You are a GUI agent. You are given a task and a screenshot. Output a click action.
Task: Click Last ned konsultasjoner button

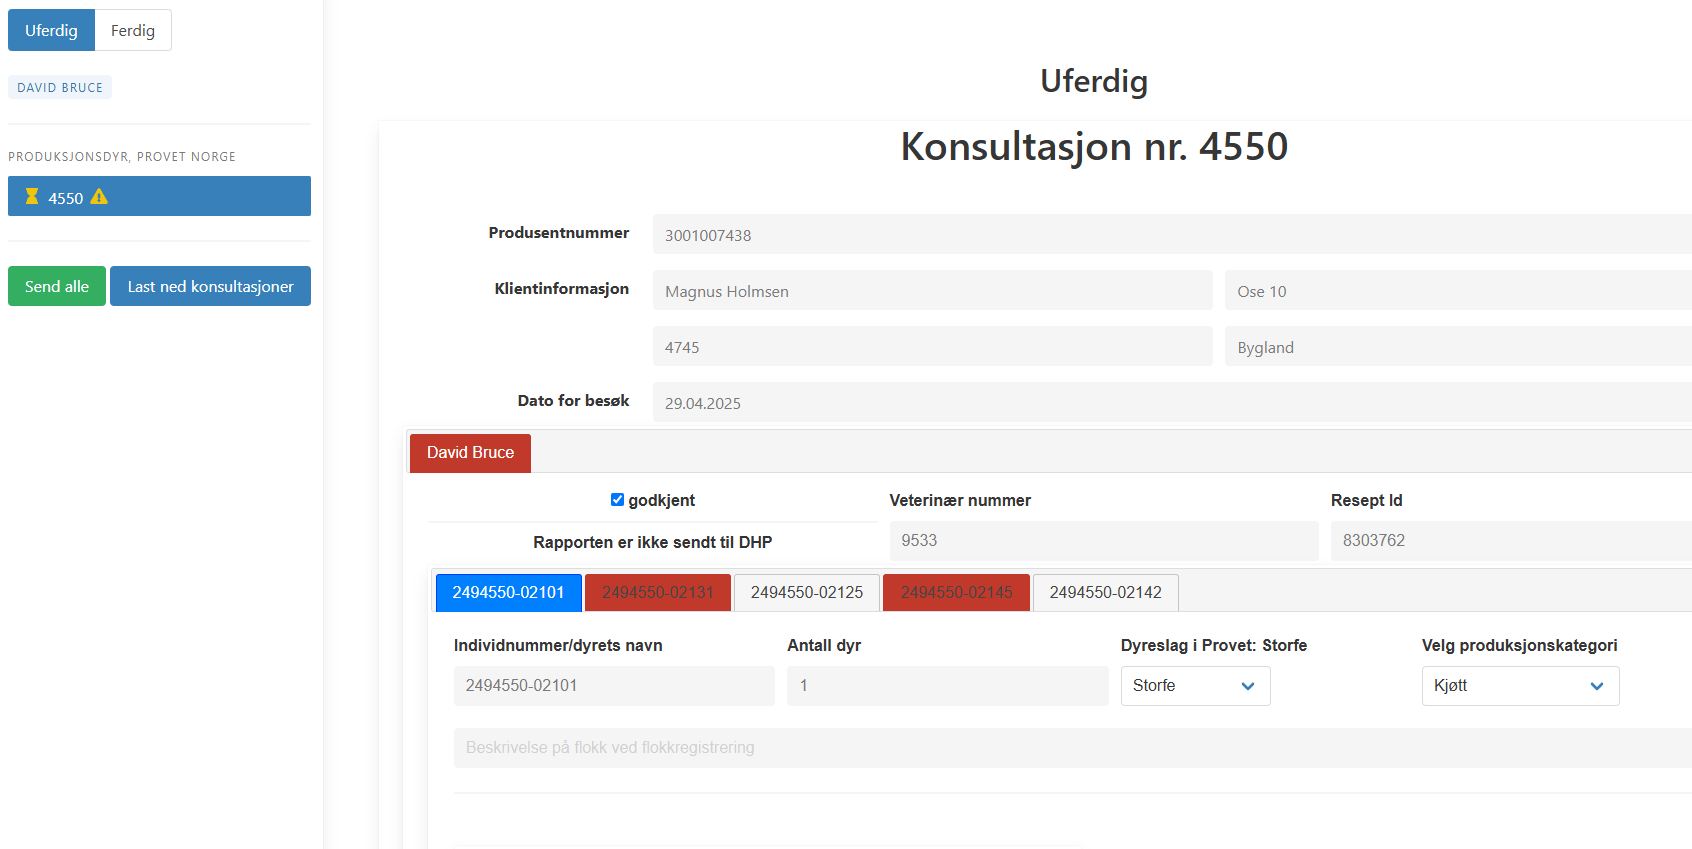[x=210, y=286]
